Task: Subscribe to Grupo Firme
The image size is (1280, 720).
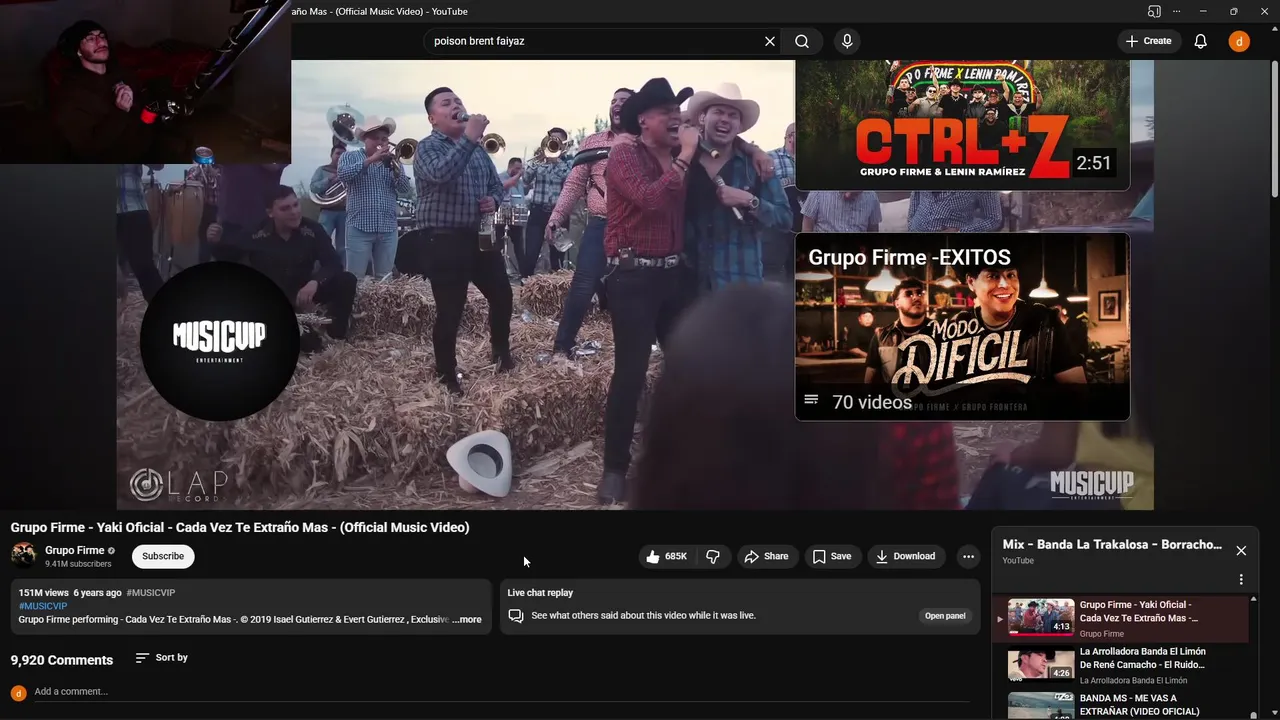Action: [x=163, y=556]
